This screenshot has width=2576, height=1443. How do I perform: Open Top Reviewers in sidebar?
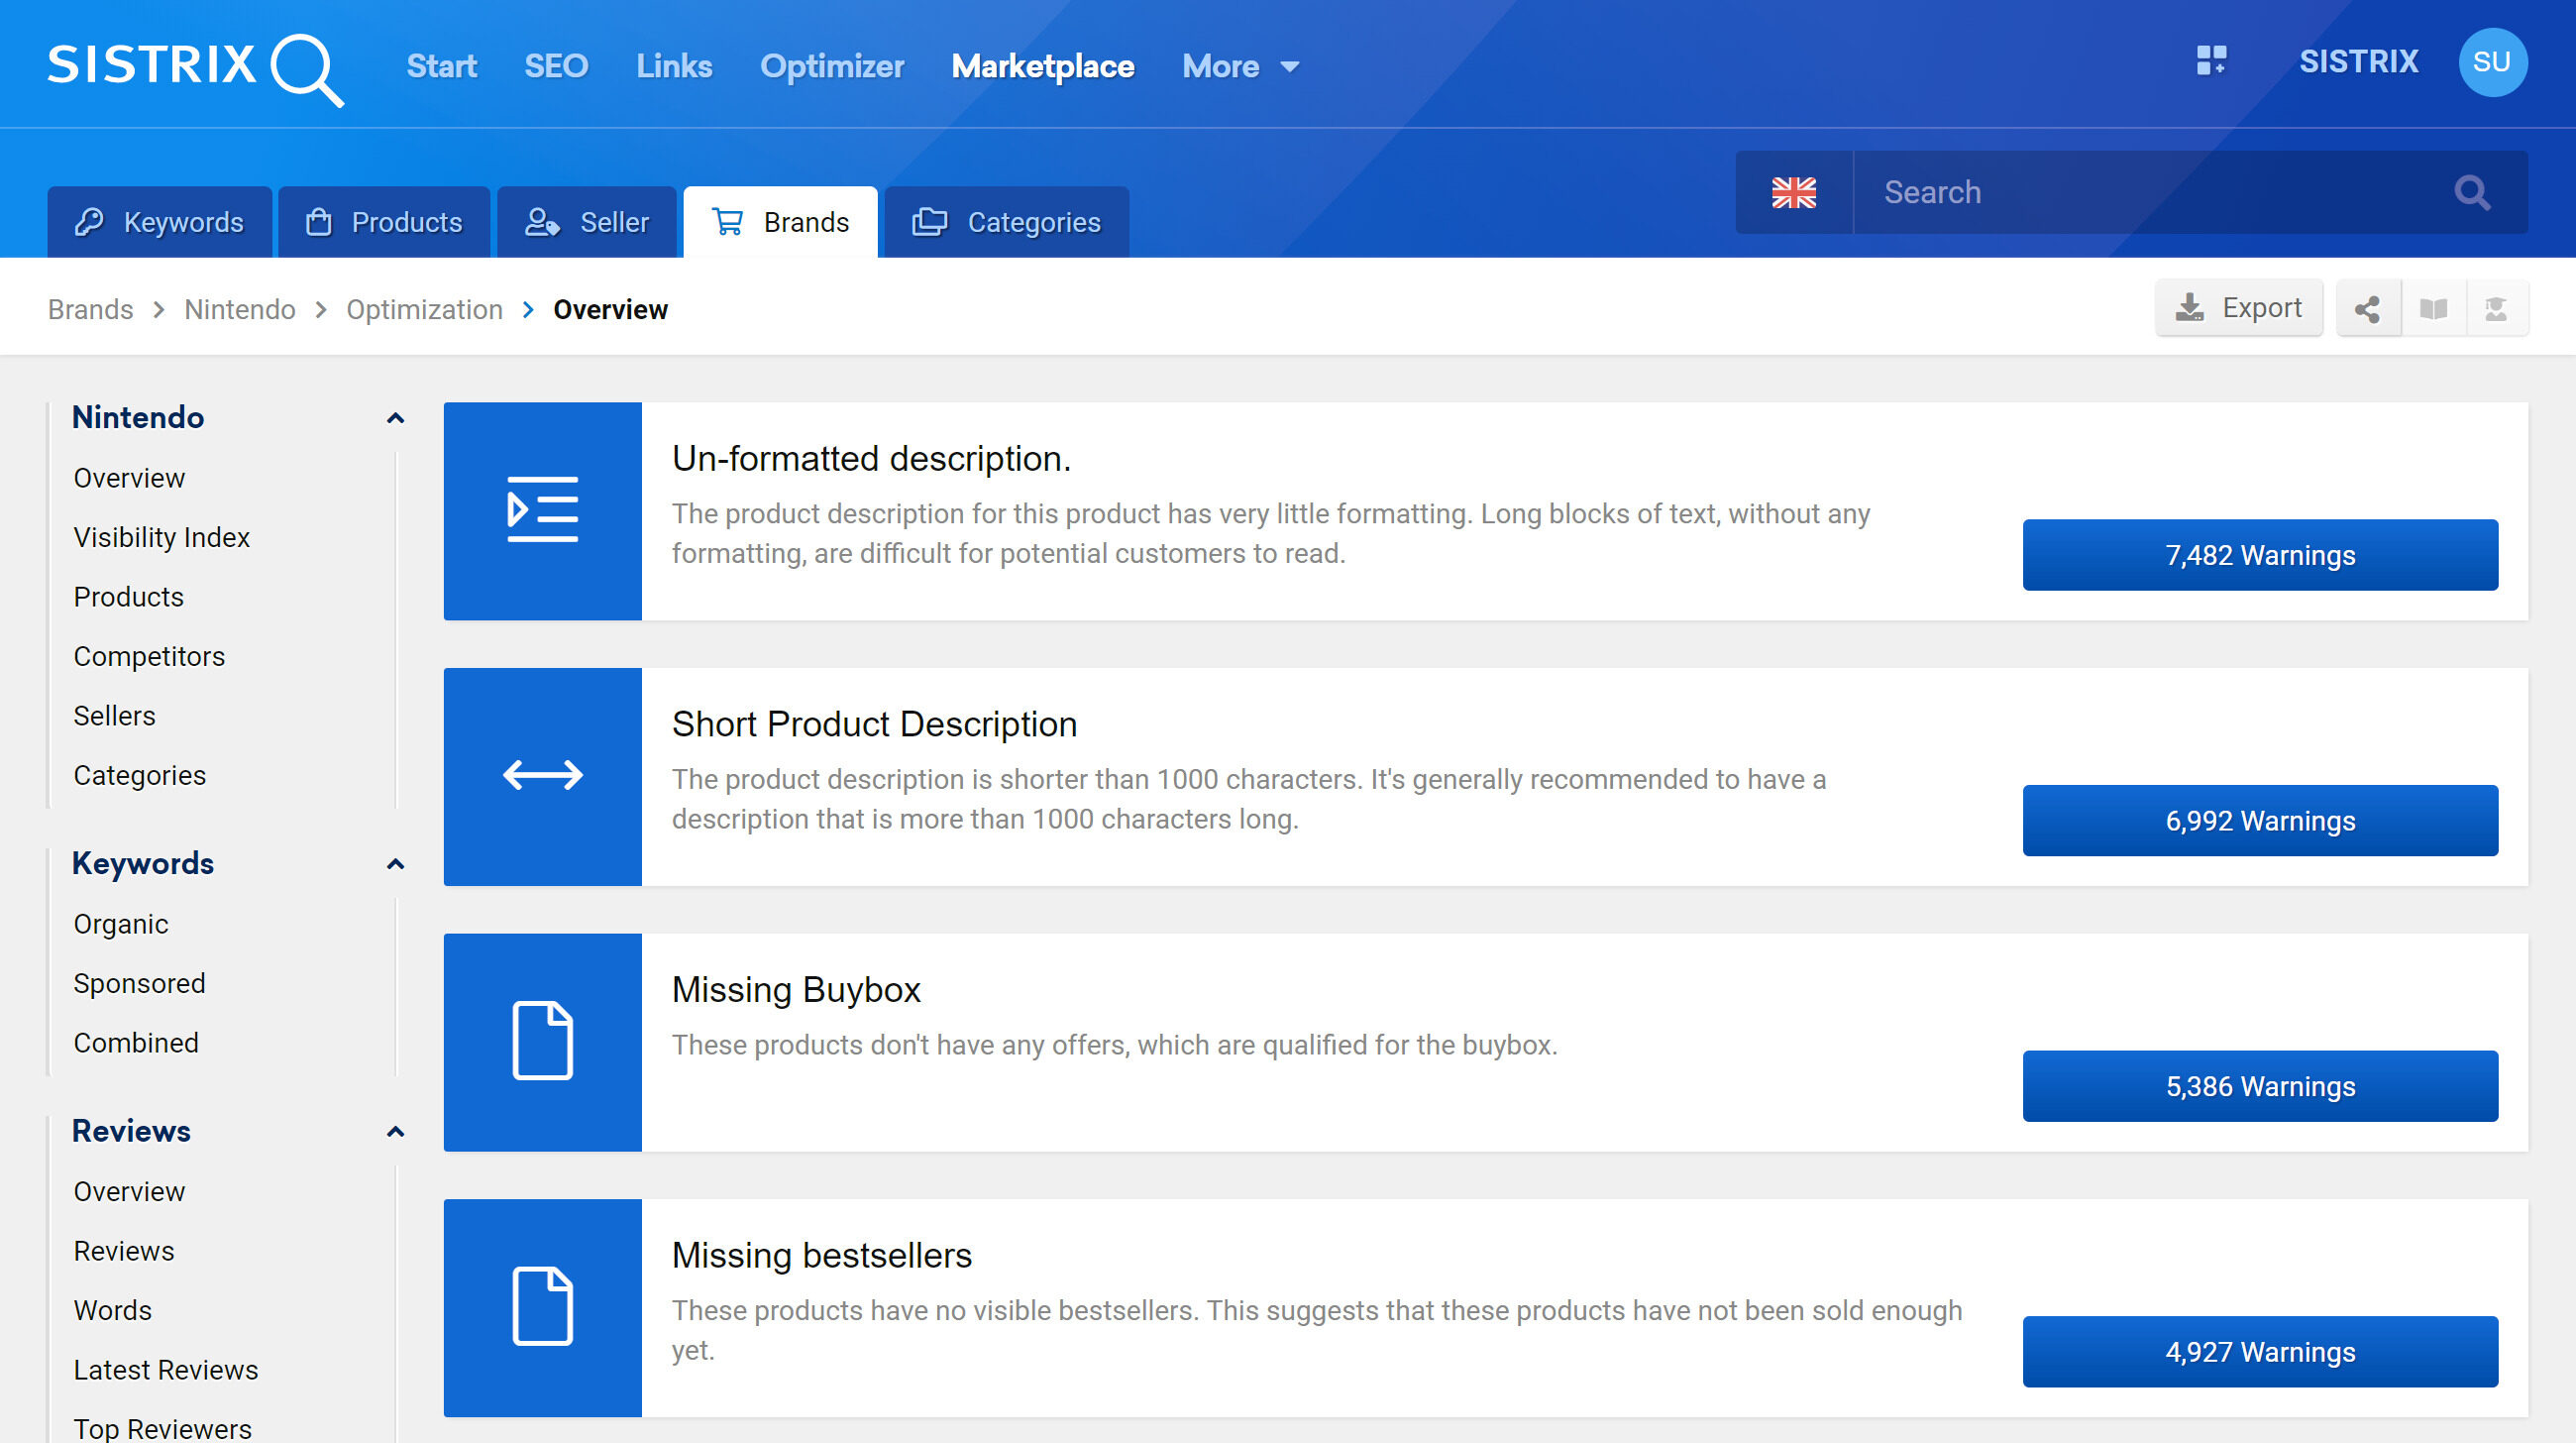162,1429
